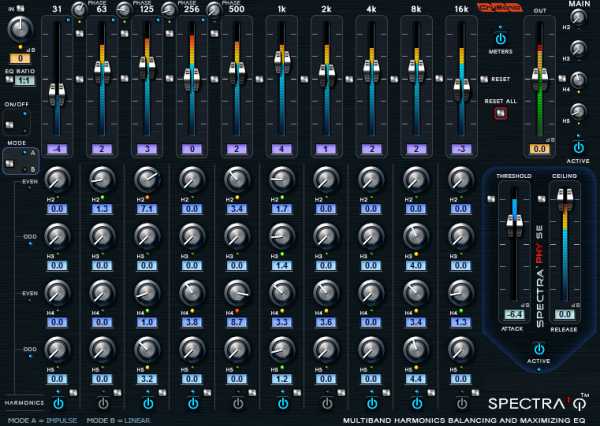Click the IN gain knob

point(20,29)
